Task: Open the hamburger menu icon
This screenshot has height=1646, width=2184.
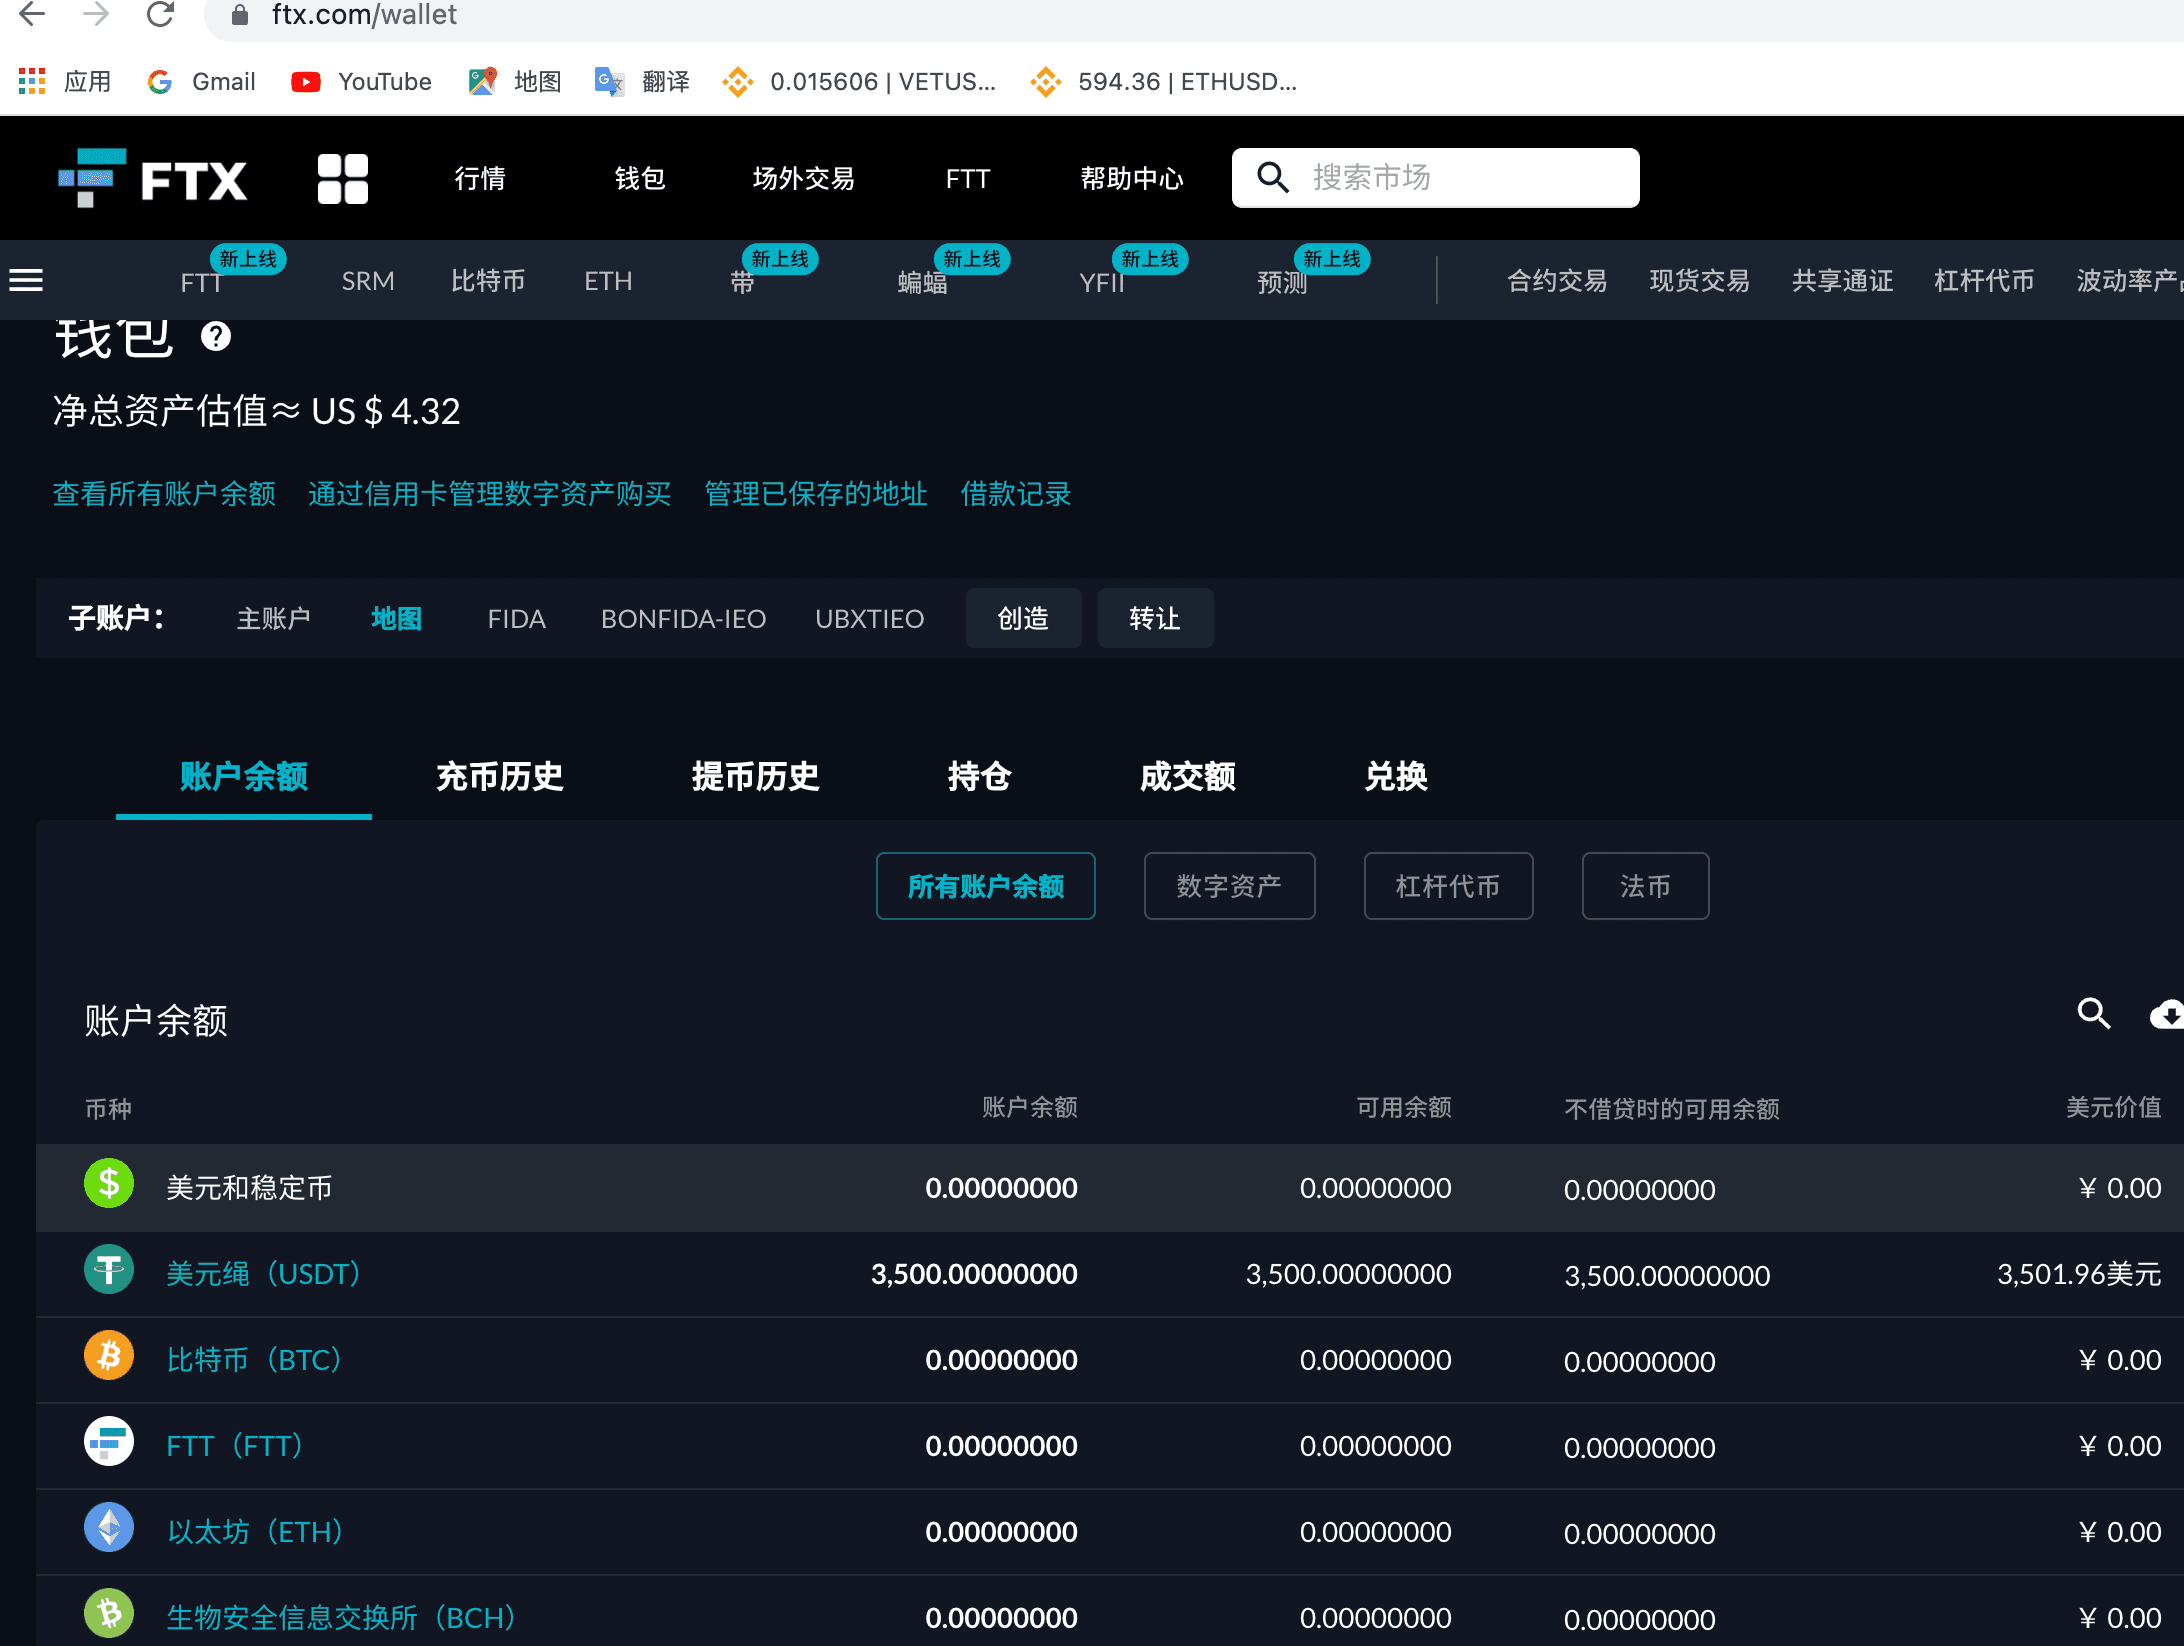Action: pos(26,281)
